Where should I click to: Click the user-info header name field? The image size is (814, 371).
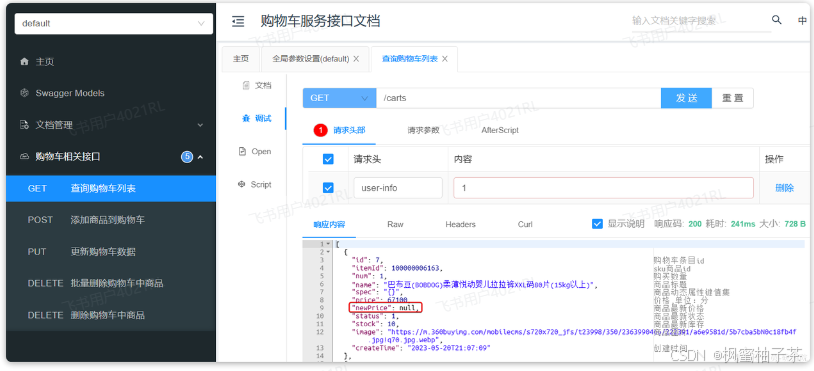click(x=398, y=188)
